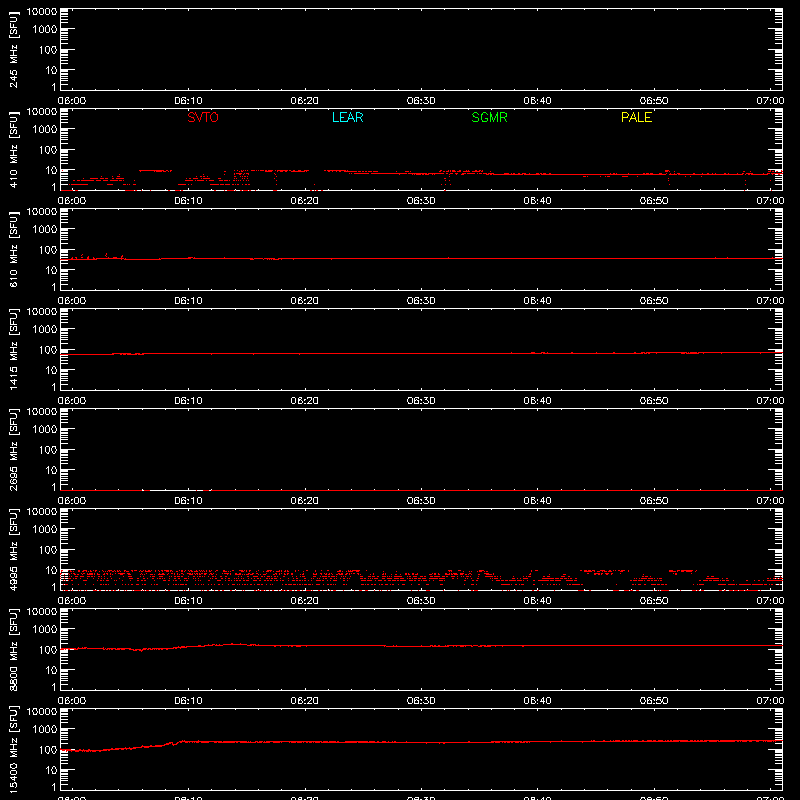The image size is (800, 800).
Task: Select the 1415 MHz [SFU] axis title
Action: 13,349
